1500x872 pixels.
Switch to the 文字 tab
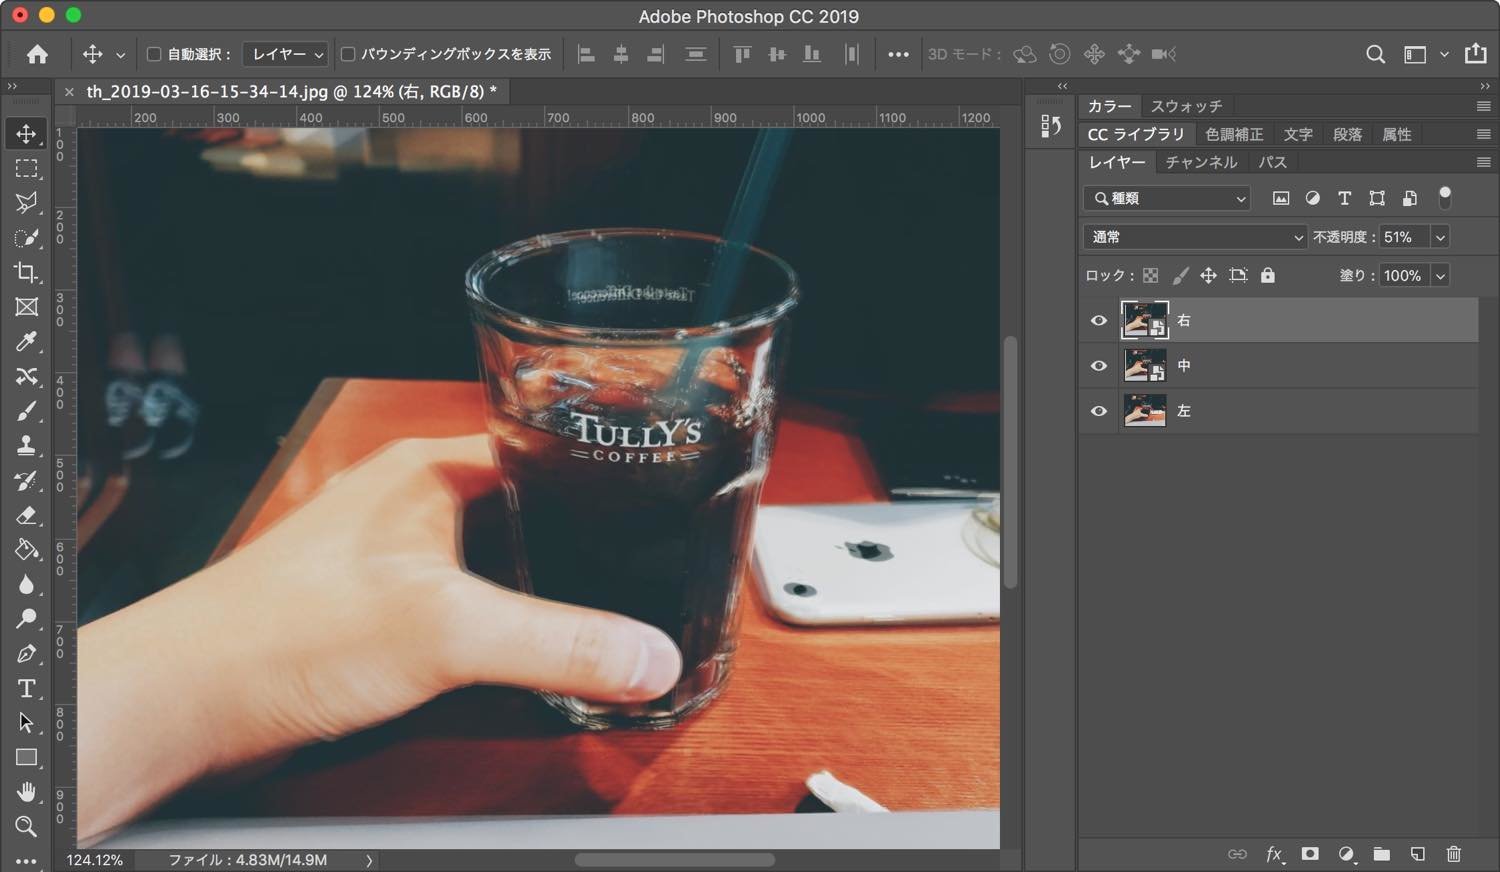coord(1298,134)
